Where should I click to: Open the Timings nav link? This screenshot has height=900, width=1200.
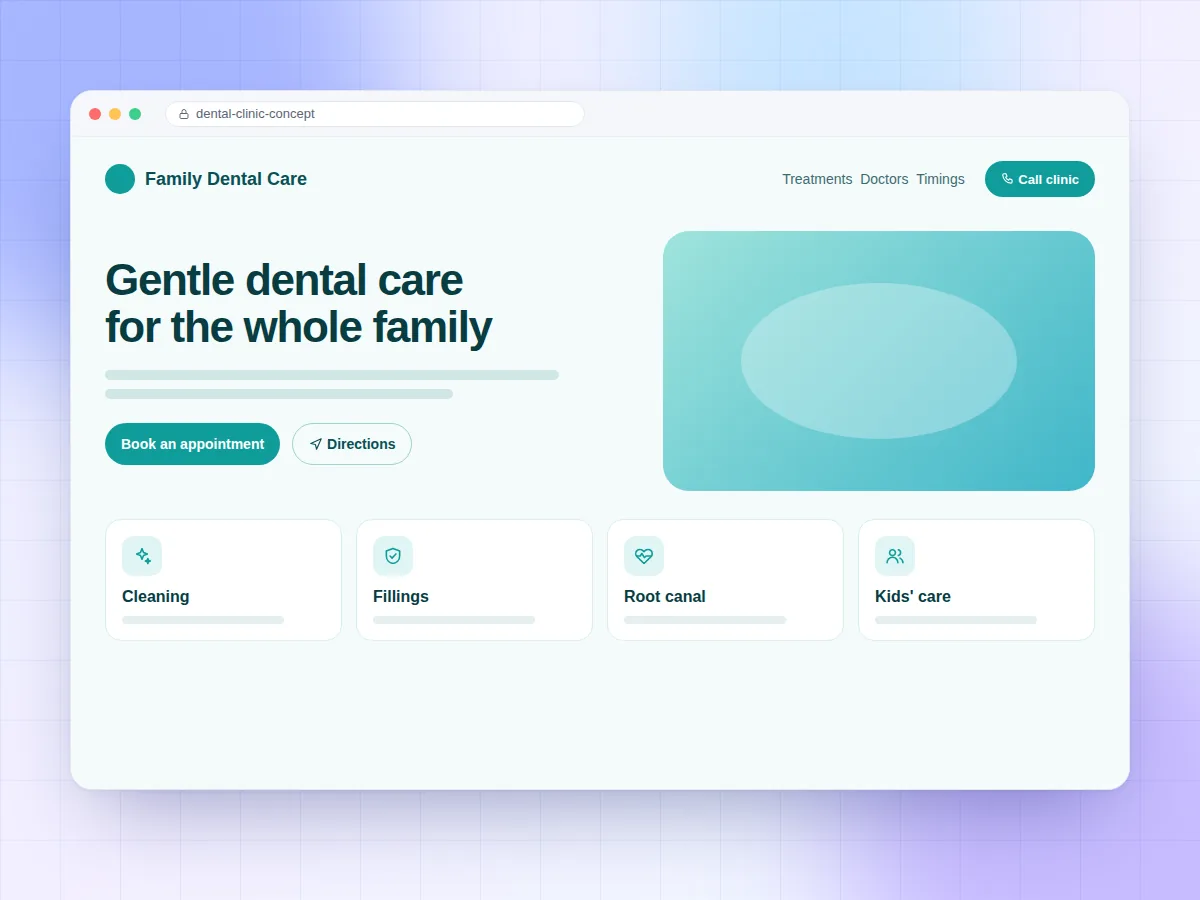click(x=940, y=179)
